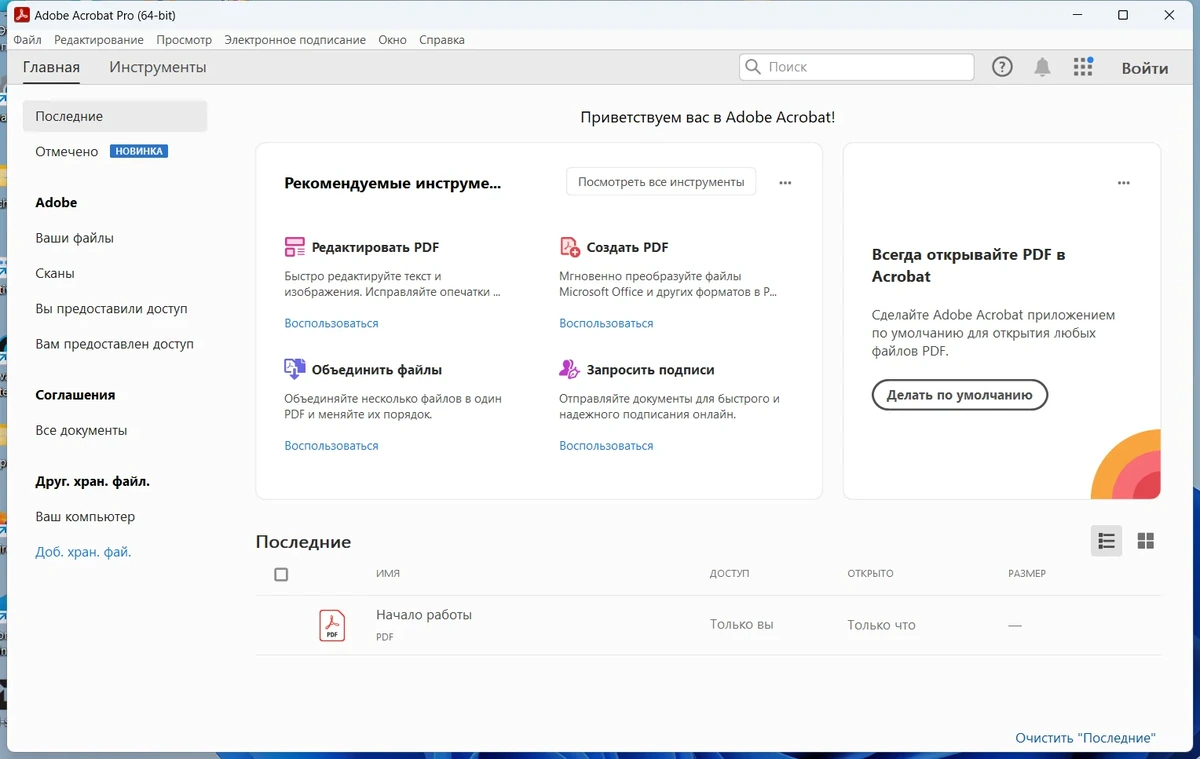Open the help question mark icon
1200x759 pixels.
pos(1002,67)
